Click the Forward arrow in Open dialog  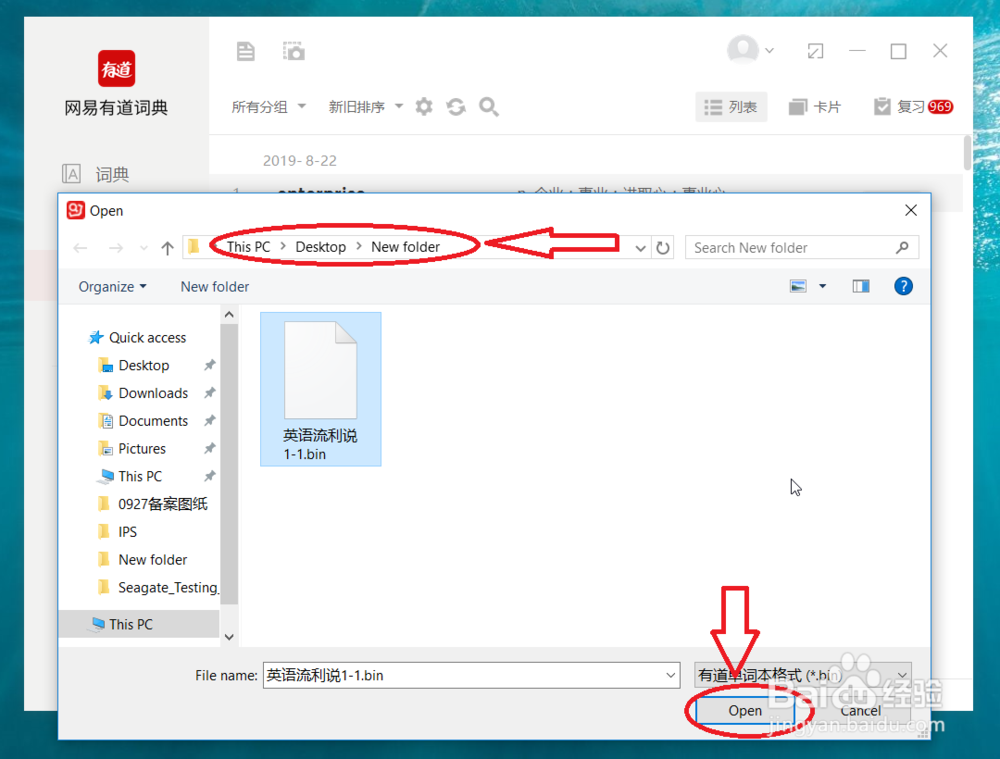pos(115,247)
